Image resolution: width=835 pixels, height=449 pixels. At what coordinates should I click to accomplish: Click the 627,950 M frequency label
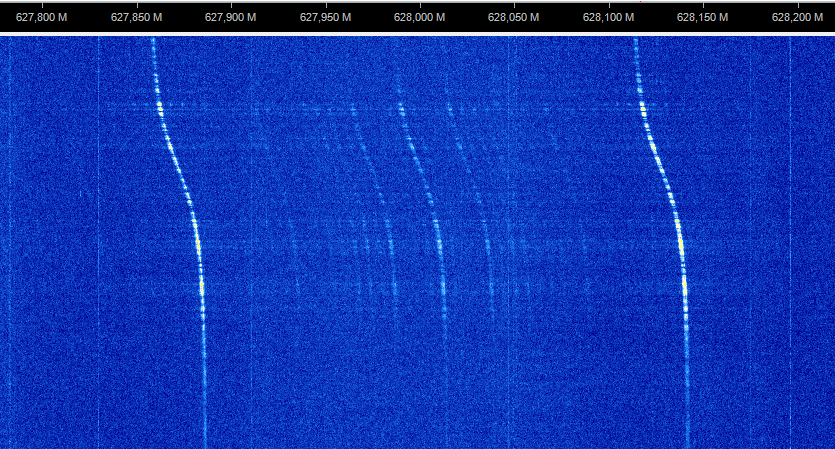pos(325,18)
